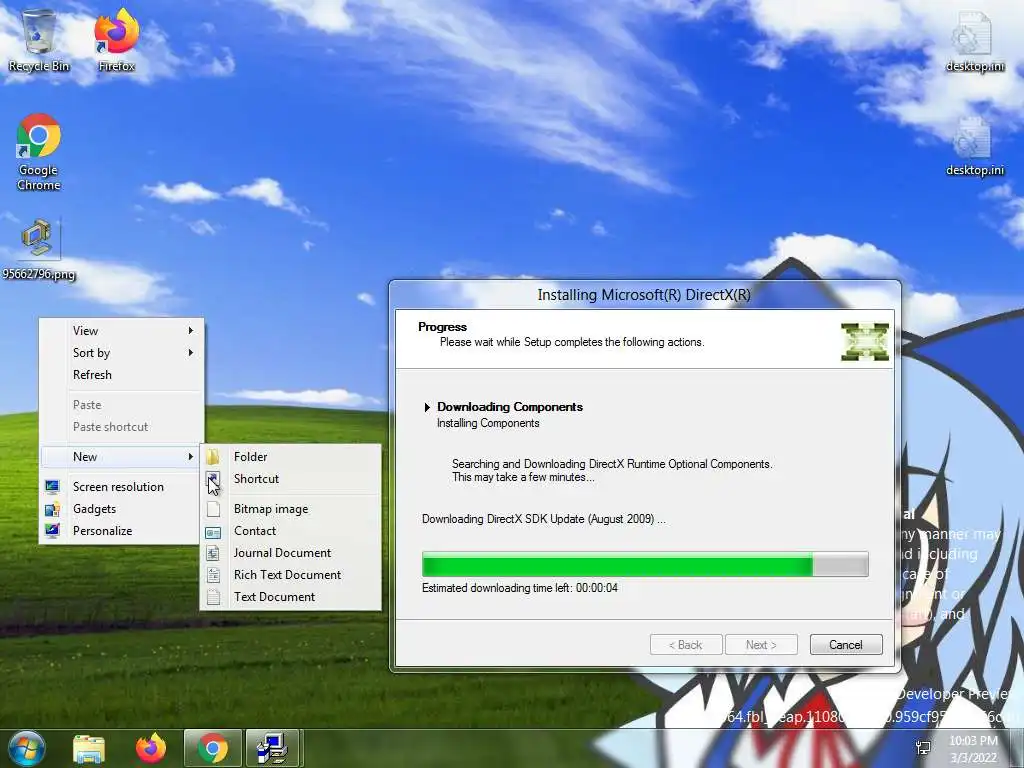Click the disabled < Back button
The width and height of the screenshot is (1024, 768).
[x=686, y=645]
